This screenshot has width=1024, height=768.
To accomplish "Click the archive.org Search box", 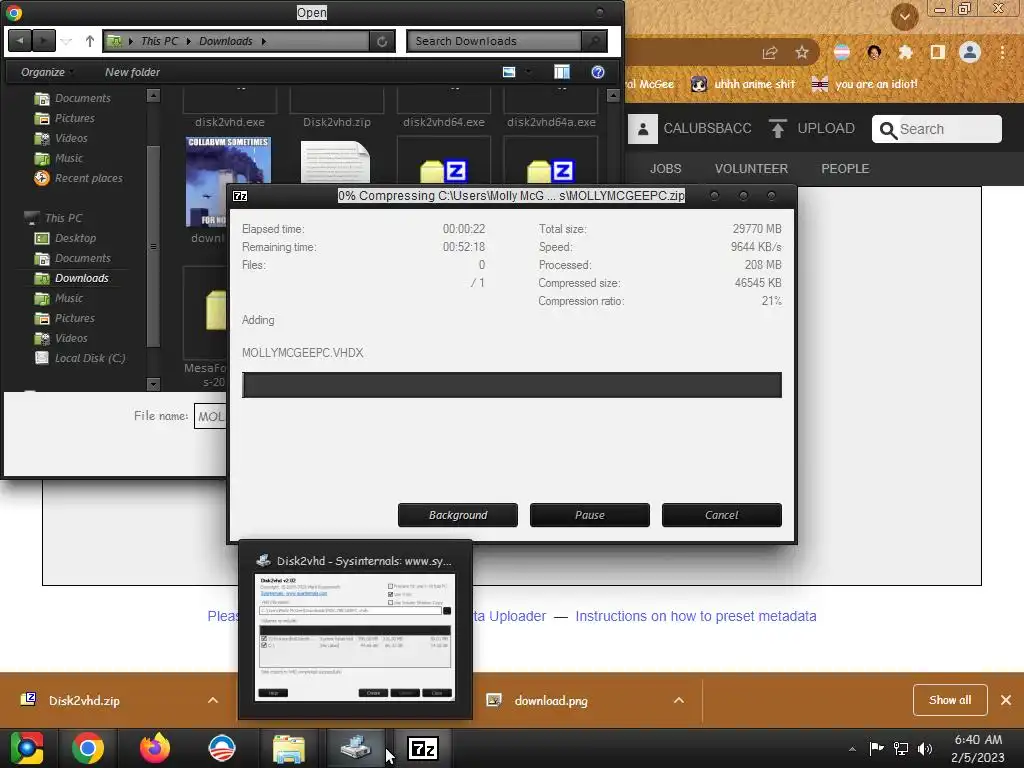I will [936, 129].
